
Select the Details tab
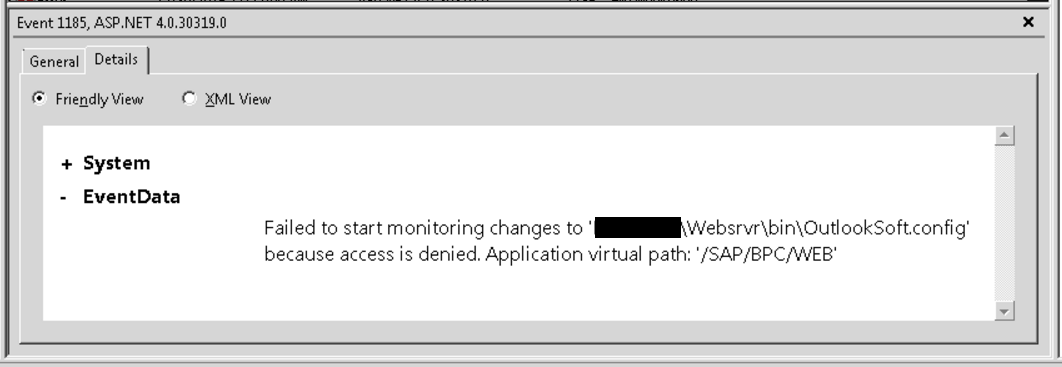(116, 60)
